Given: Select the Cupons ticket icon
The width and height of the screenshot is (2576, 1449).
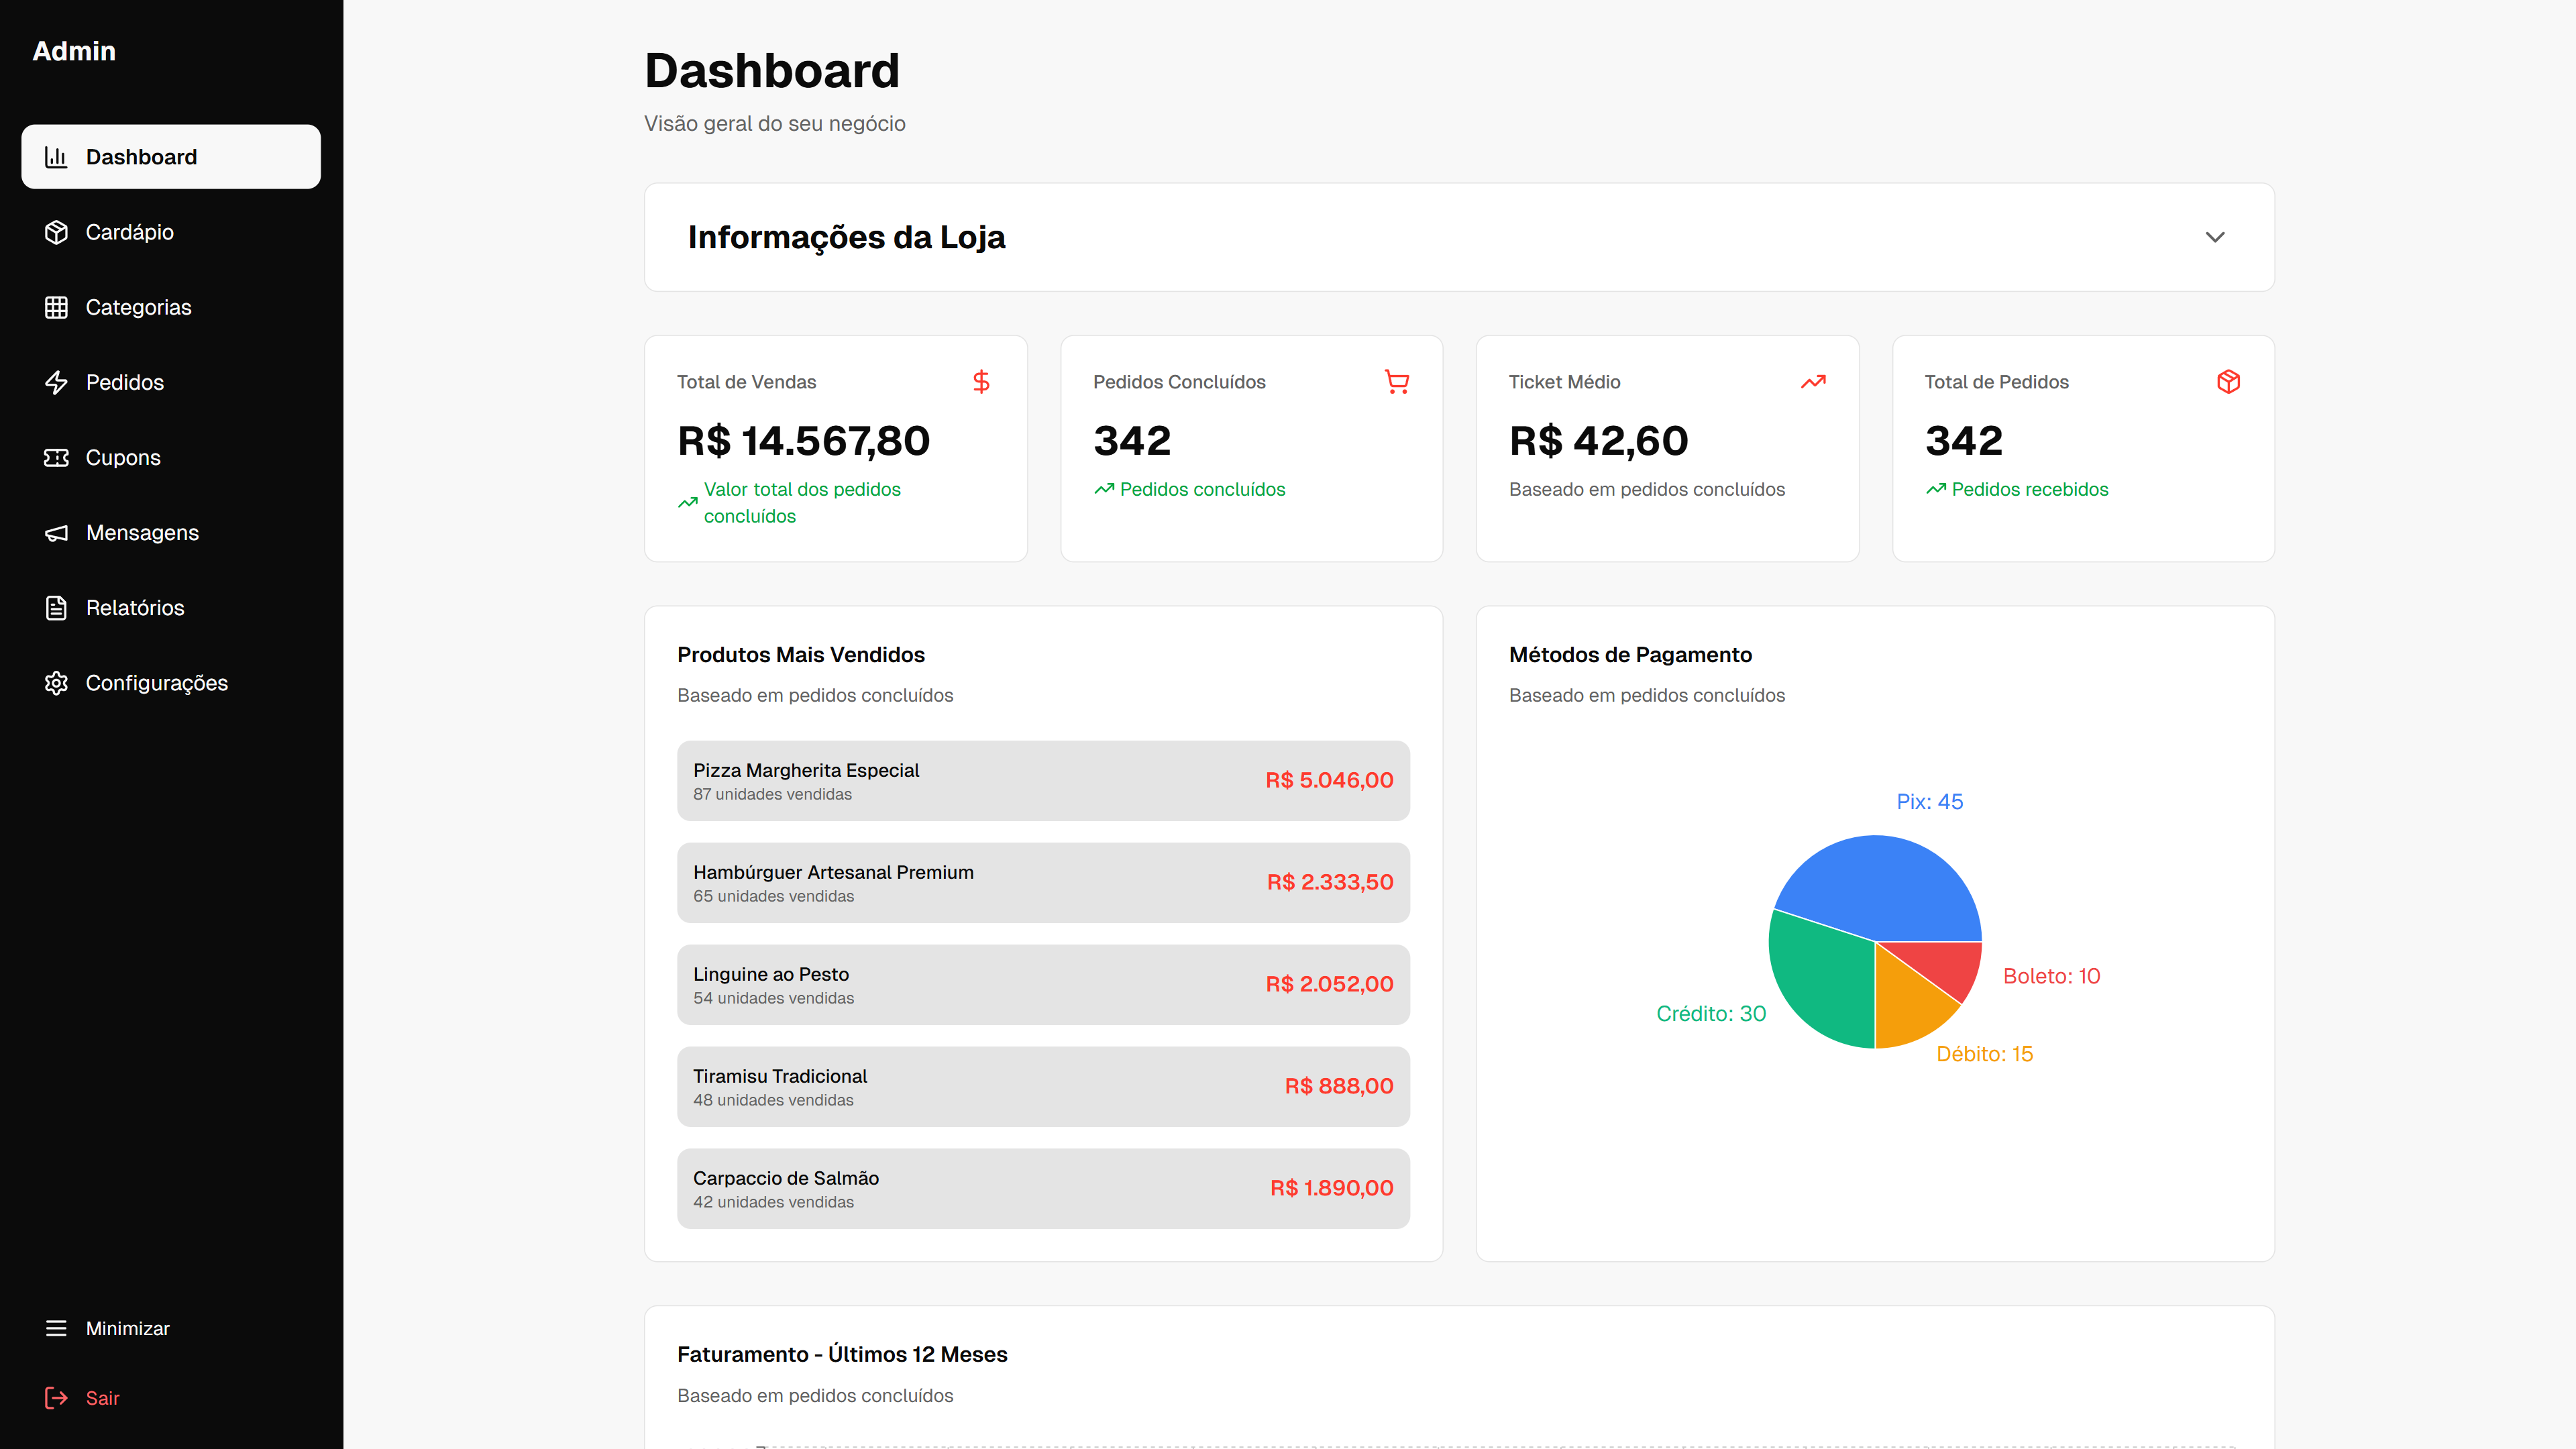Looking at the screenshot, I should point(57,457).
